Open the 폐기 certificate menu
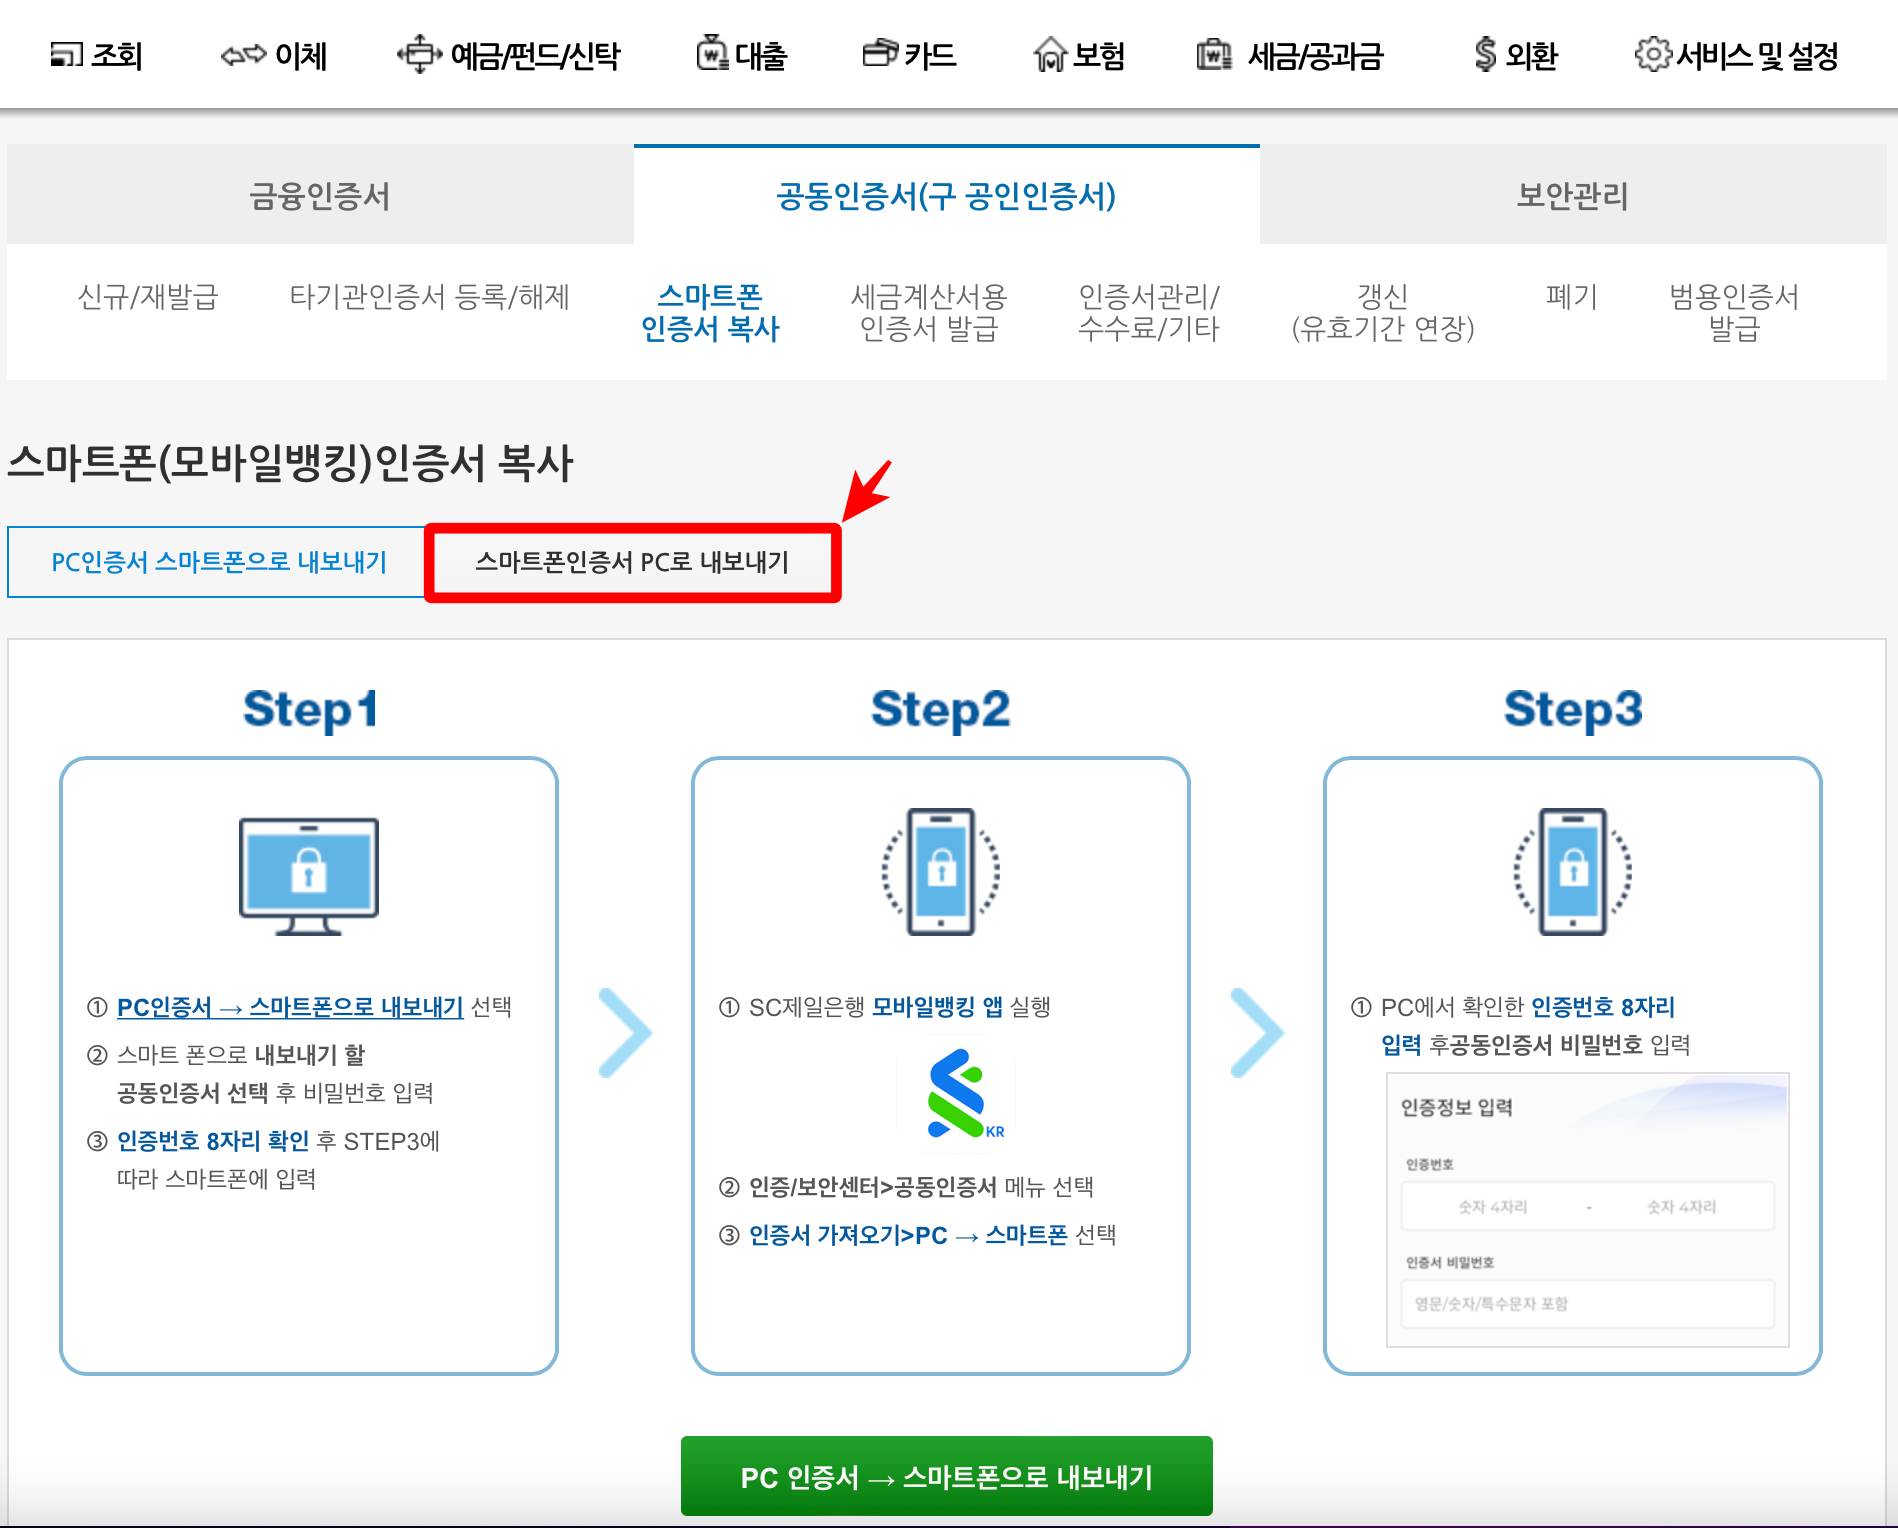The width and height of the screenshot is (1898, 1528). tap(1572, 297)
